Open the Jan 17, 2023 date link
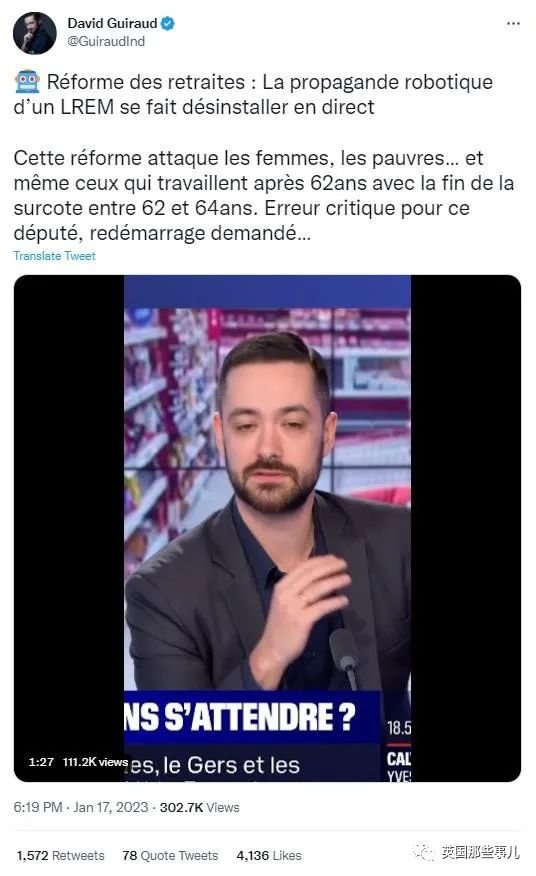The height and width of the screenshot is (876, 536). [111, 807]
